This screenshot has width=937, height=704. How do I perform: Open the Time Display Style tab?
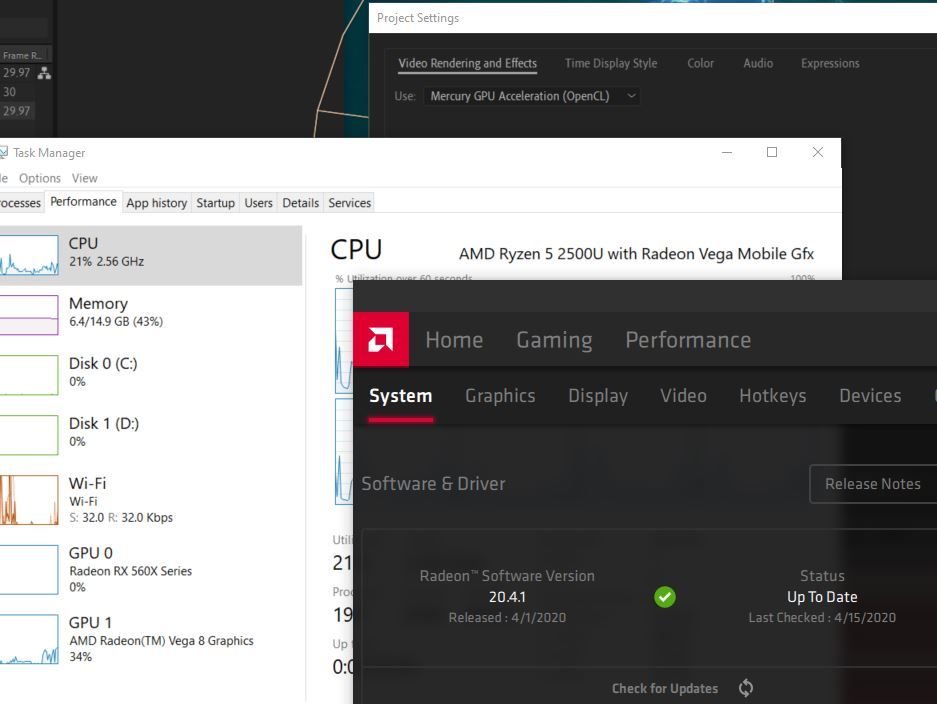(x=611, y=63)
